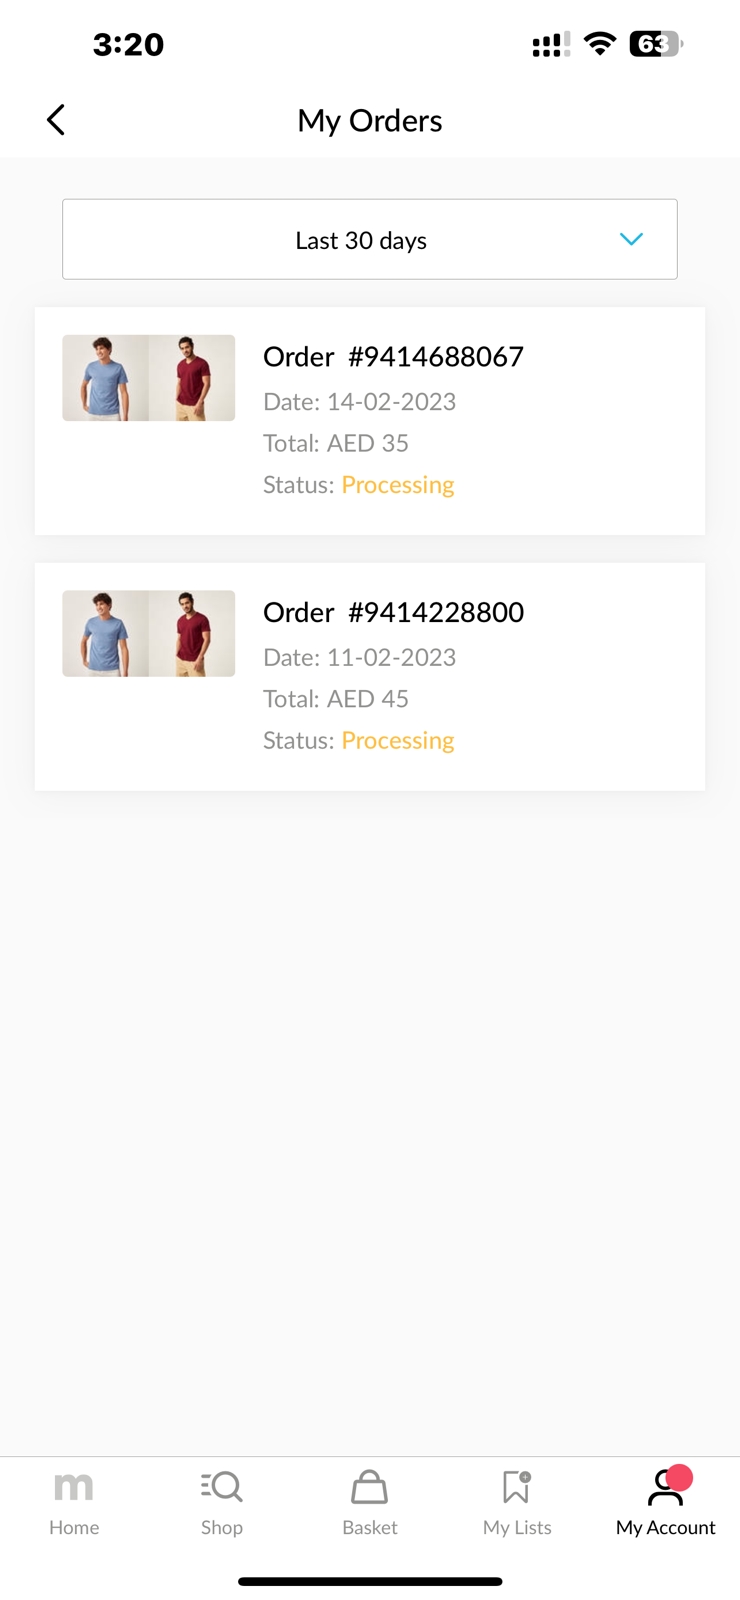Image resolution: width=740 pixels, height=1600 pixels.
Task: Tap Processing status of second order
Action: tap(398, 740)
